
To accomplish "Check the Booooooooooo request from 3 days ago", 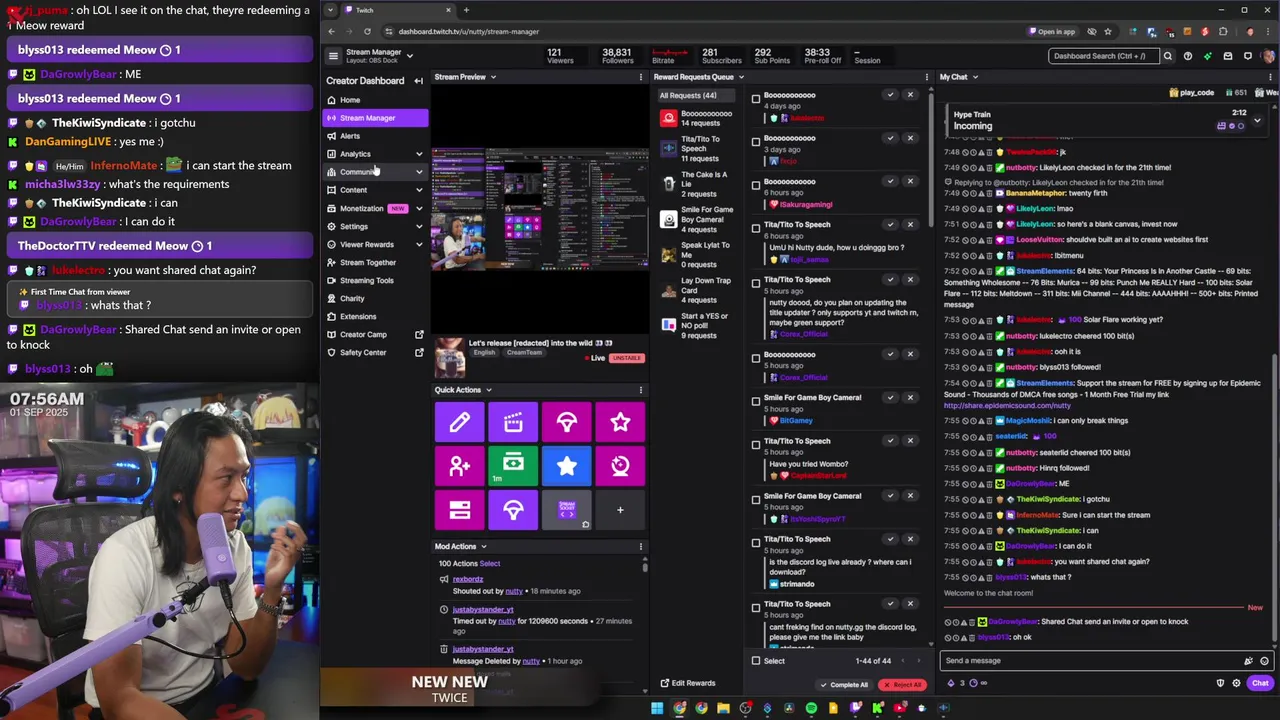I will 756,141.
